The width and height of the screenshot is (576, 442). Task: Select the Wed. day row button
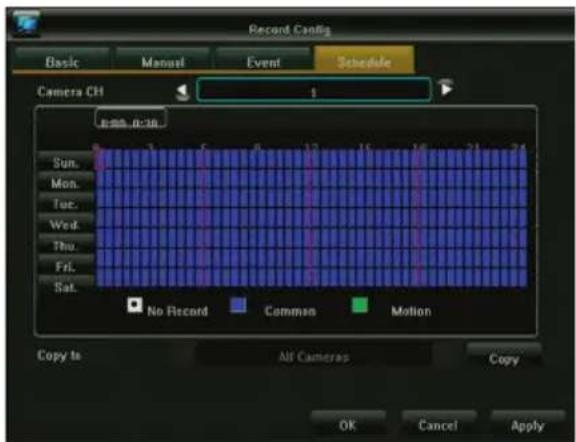click(66, 223)
